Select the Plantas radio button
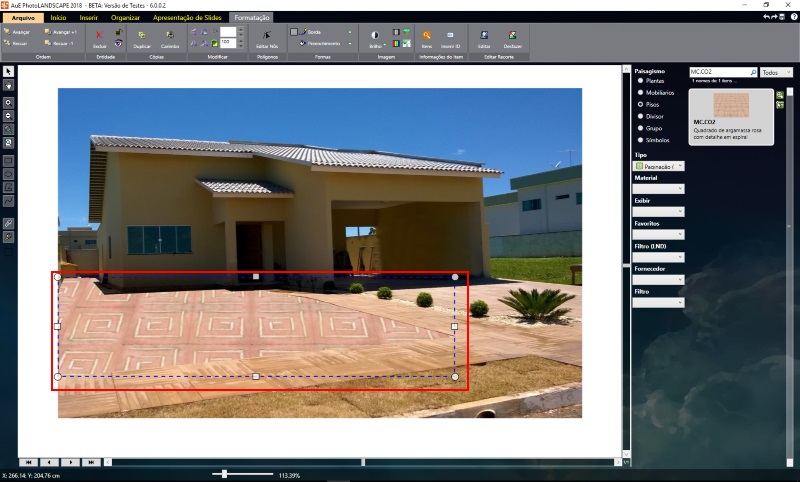Screen dimensions: 800x482 (x=640, y=80)
